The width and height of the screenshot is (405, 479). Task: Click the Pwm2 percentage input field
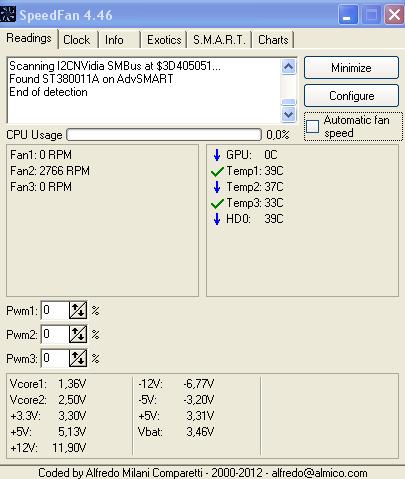pos(55,334)
